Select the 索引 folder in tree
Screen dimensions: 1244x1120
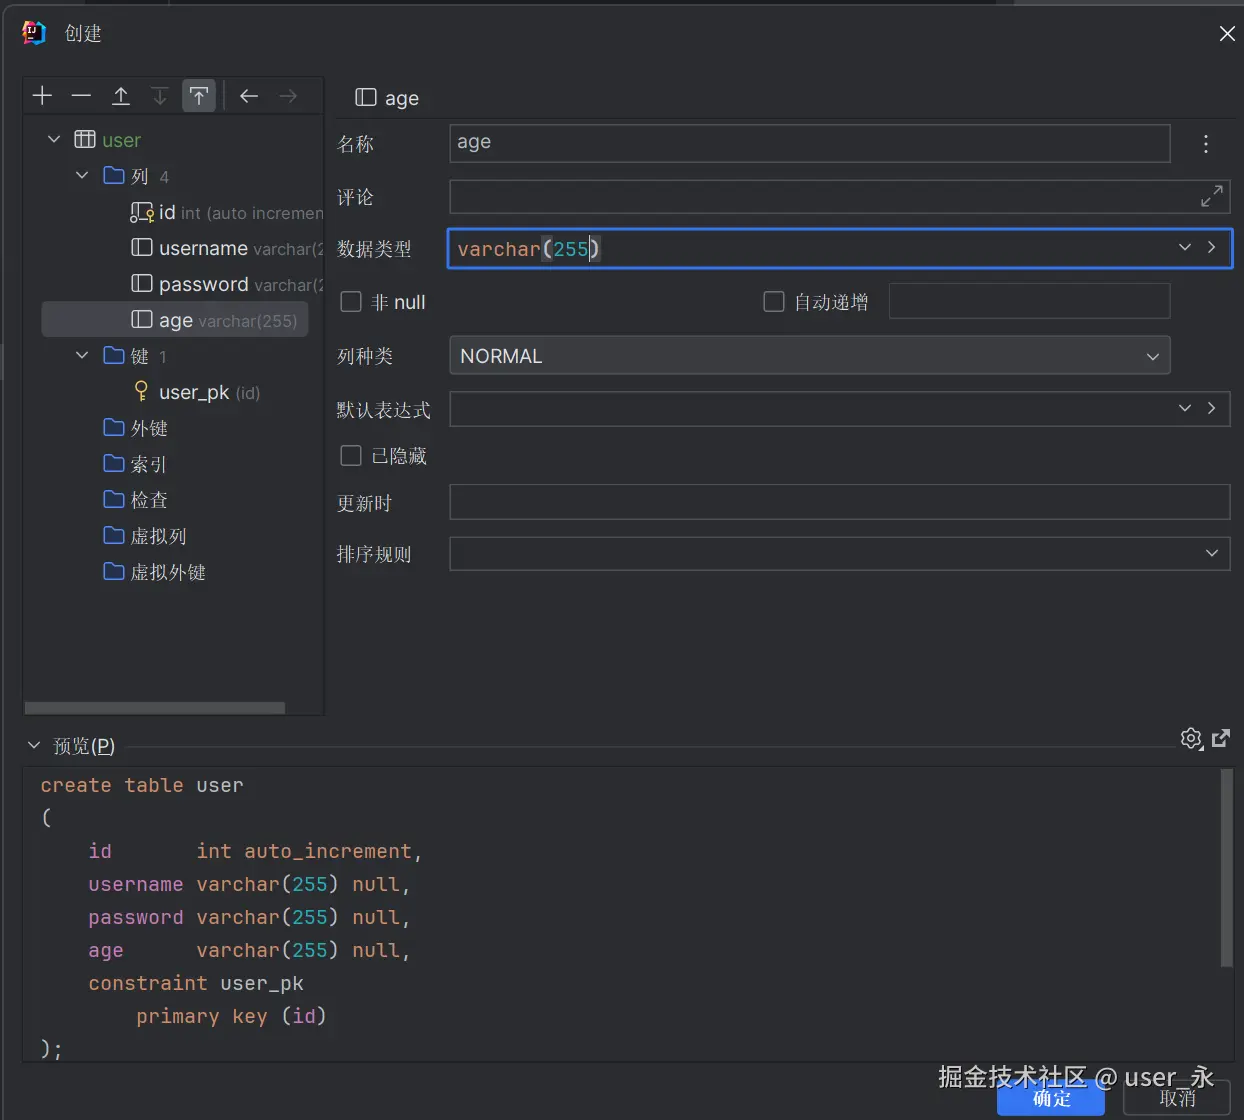pyautogui.click(x=148, y=464)
